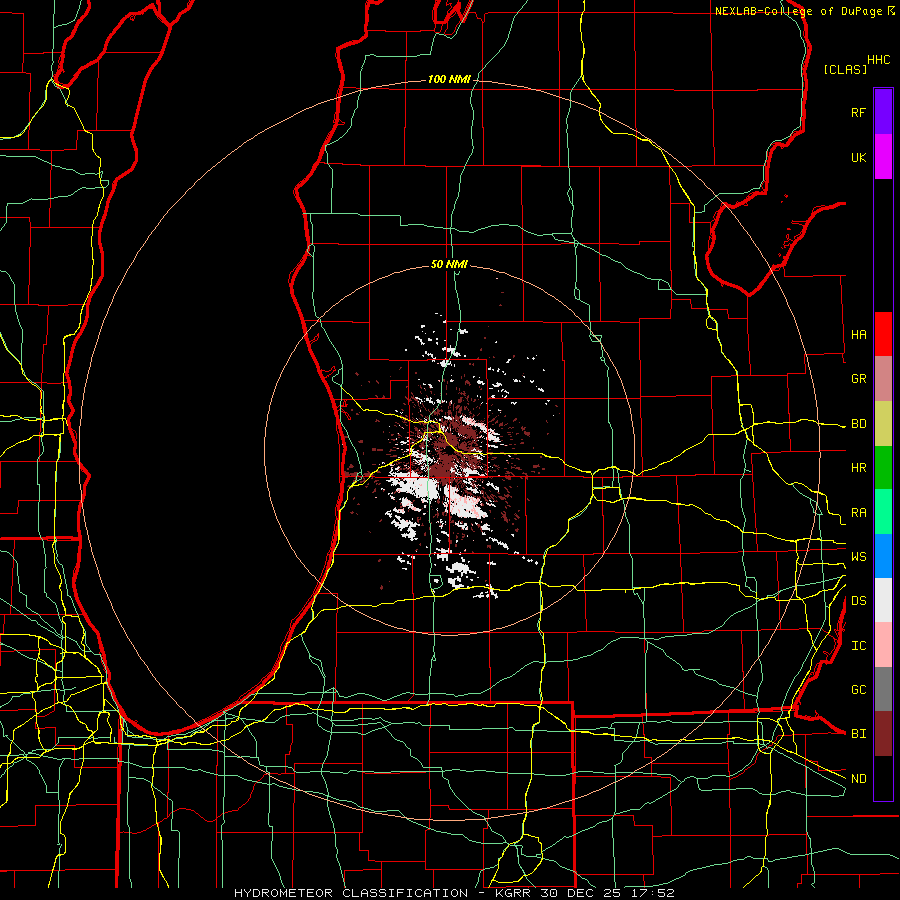Click the IC legend label
The image size is (900, 900).
pos(858,646)
